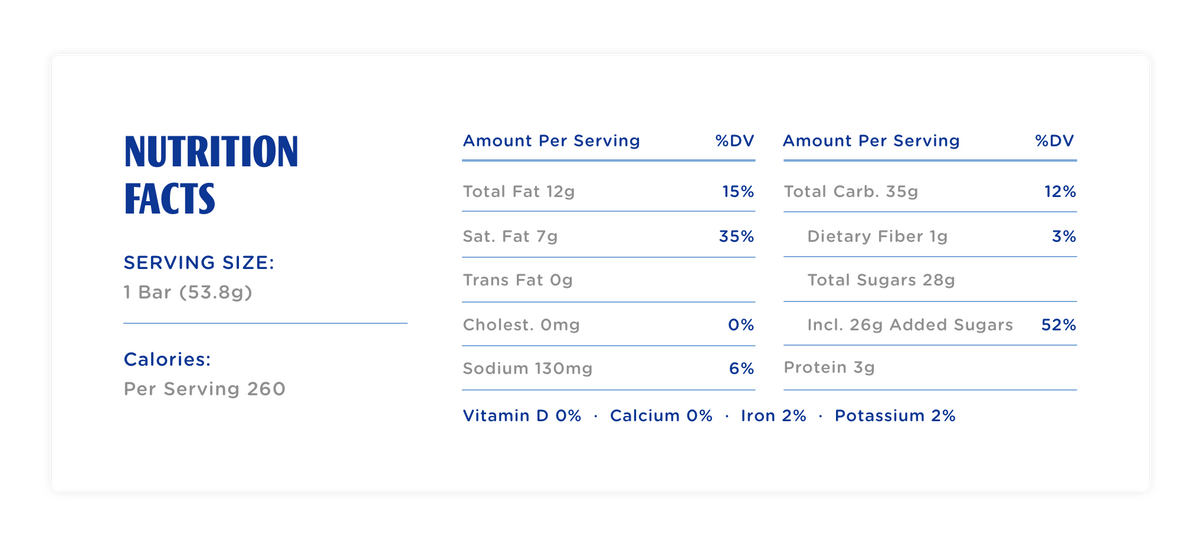The image size is (1200, 551).
Task: Select the Total Carb. 35g row
Action: pyautogui.click(x=930, y=191)
